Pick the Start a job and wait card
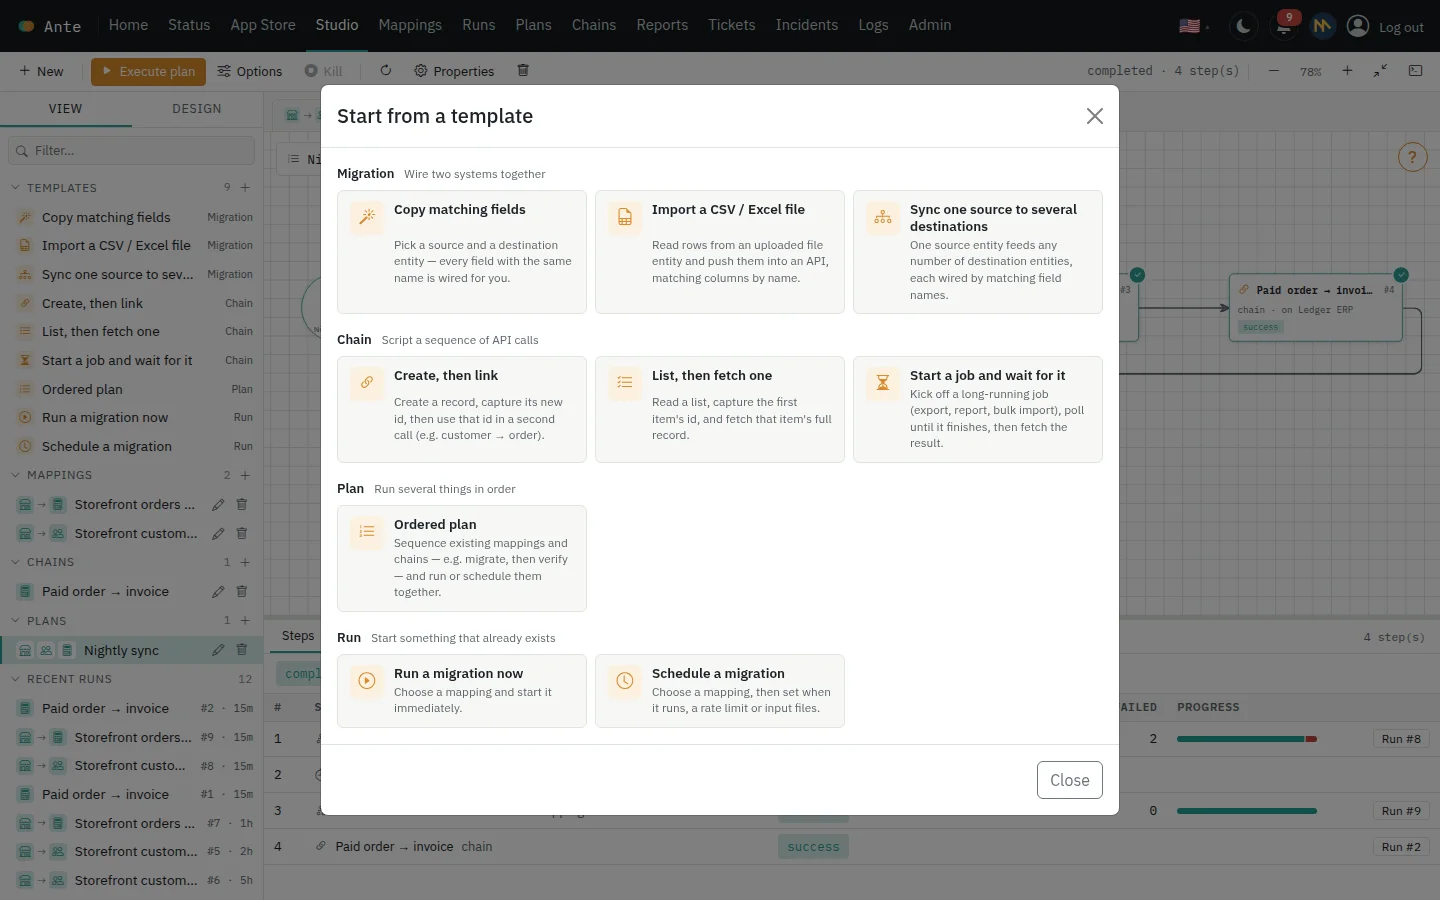The height and width of the screenshot is (900, 1440). point(978,409)
